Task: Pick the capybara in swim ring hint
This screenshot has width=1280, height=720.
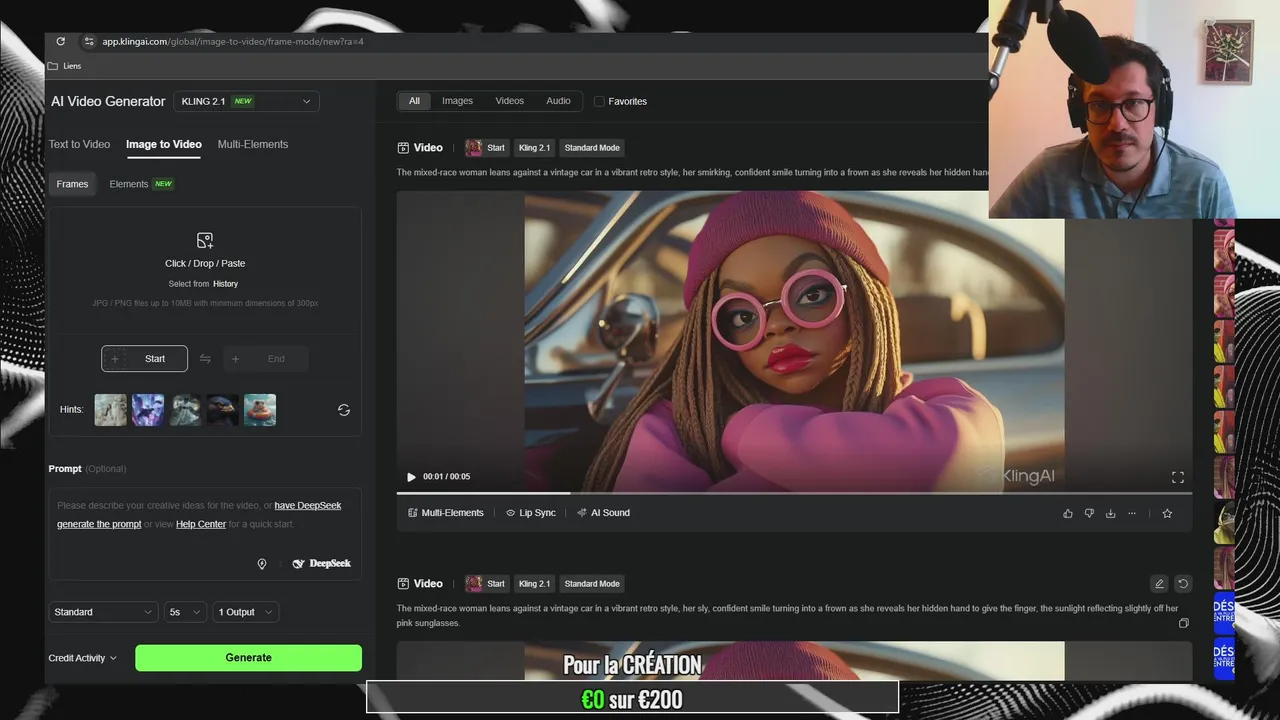Action: point(260,410)
